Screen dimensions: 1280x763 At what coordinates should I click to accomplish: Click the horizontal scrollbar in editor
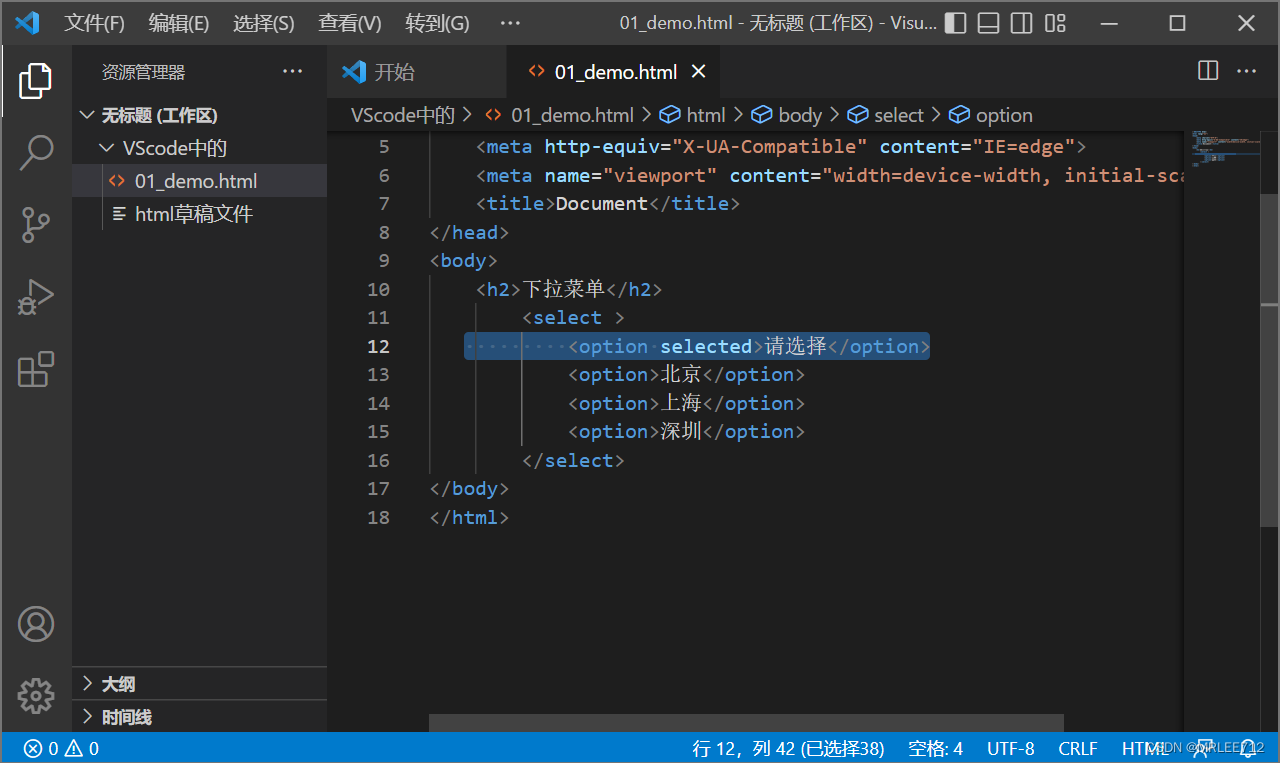click(x=746, y=722)
